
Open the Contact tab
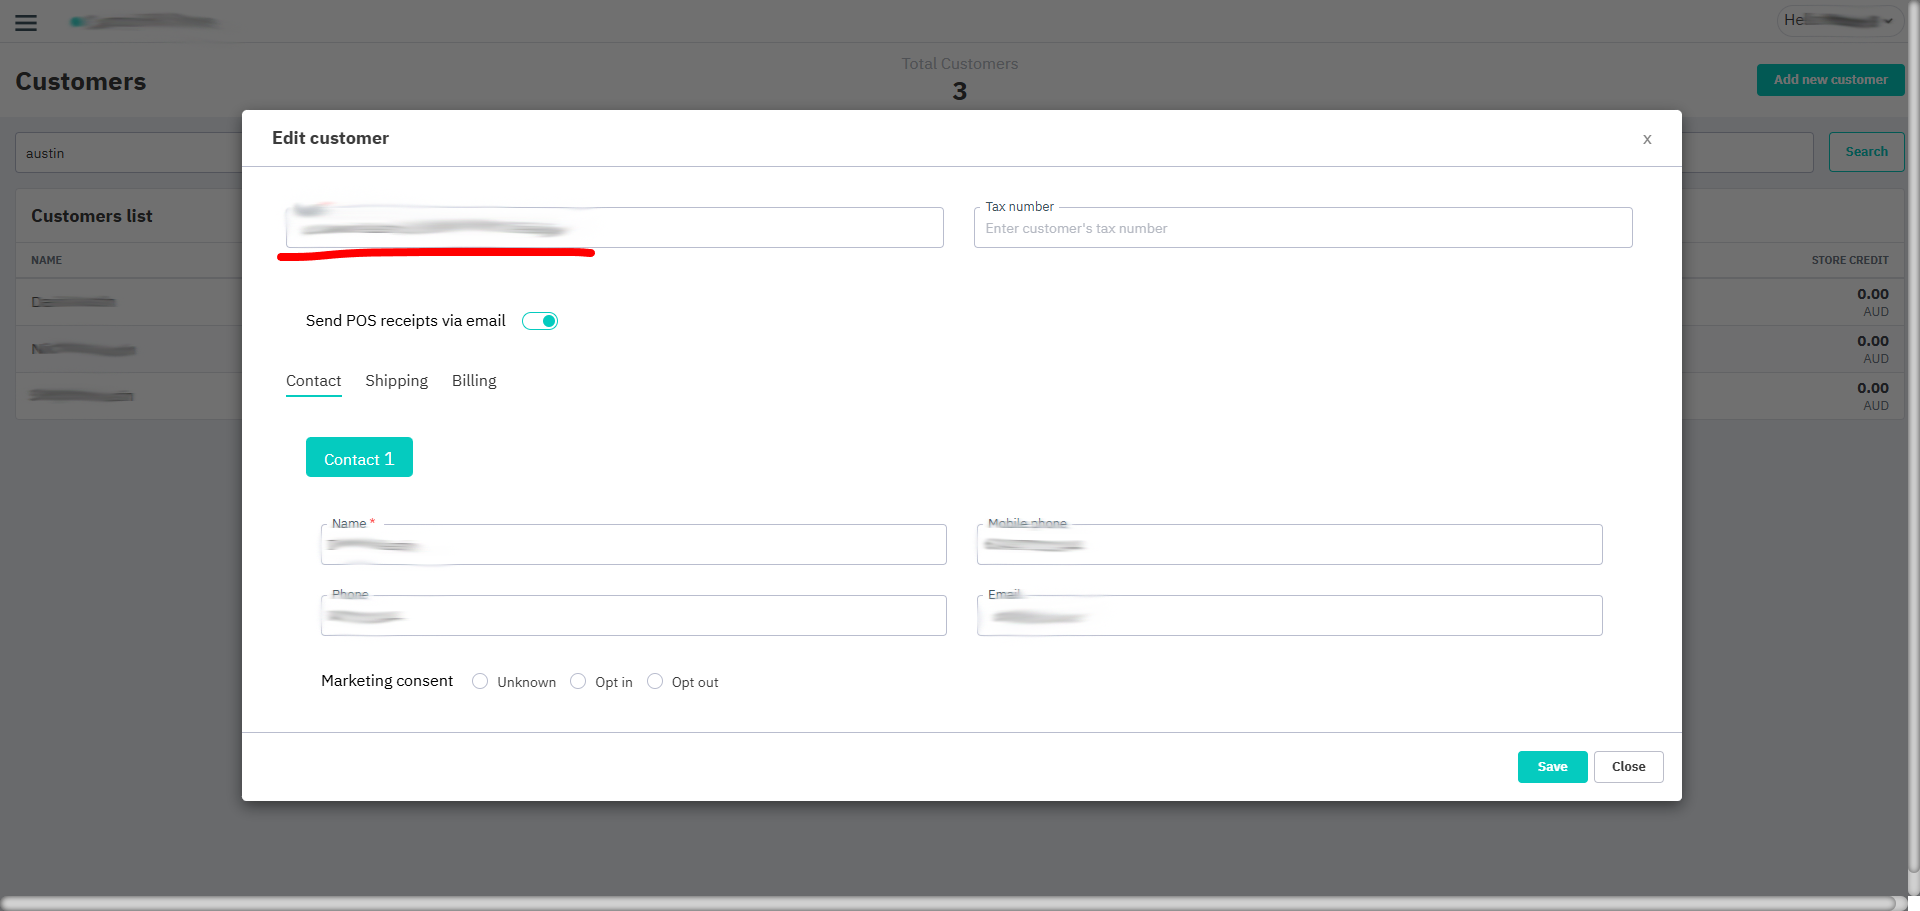point(313,381)
